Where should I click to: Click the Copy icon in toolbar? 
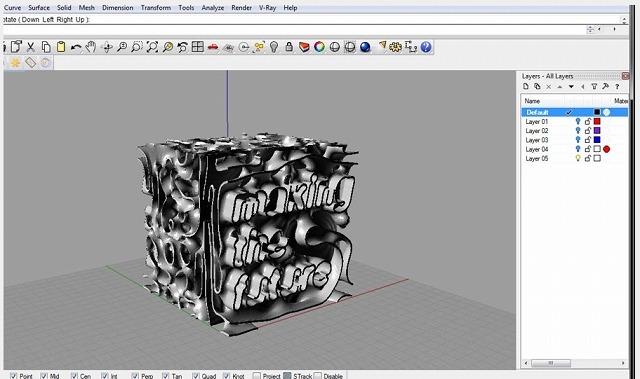[46, 47]
